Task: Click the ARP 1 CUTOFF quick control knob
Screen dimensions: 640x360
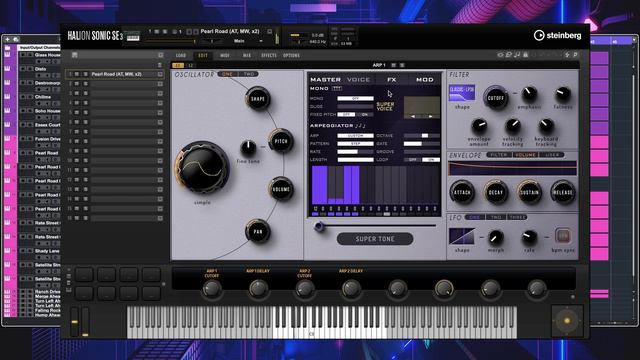Action: tap(211, 289)
